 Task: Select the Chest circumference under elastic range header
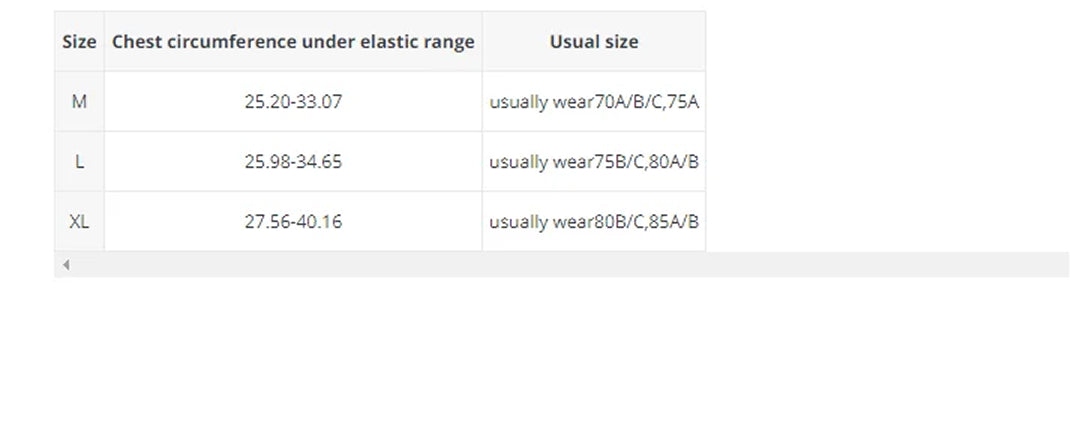click(x=293, y=42)
